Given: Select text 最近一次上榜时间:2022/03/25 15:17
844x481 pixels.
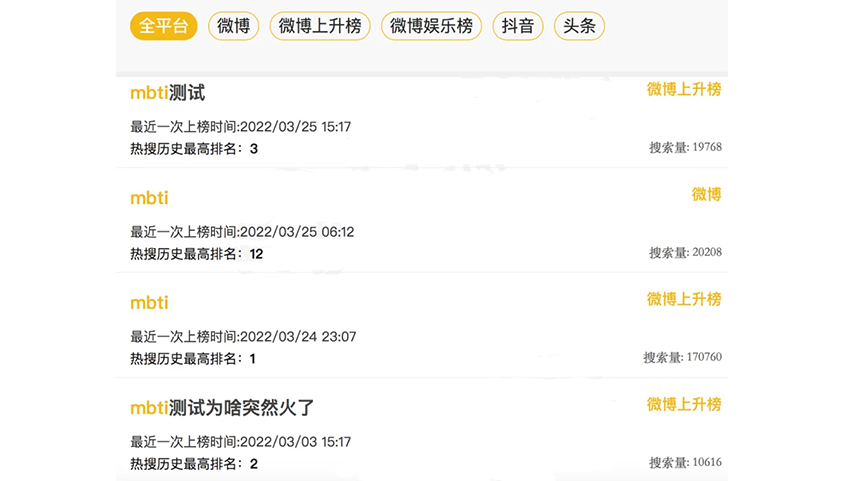Looking at the screenshot, I should coord(241,127).
